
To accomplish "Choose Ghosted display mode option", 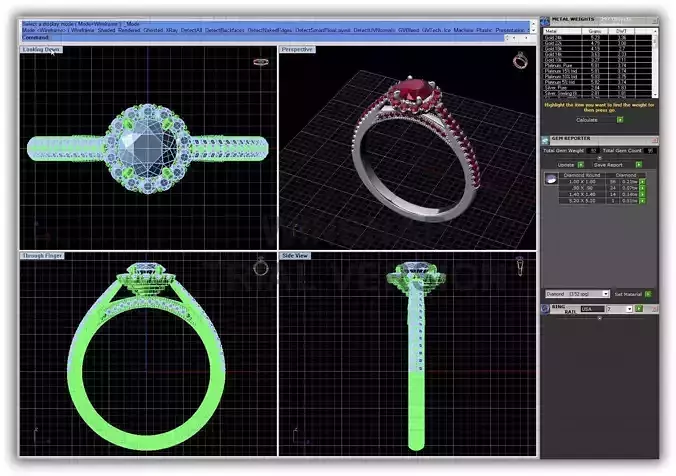I will pos(153,30).
